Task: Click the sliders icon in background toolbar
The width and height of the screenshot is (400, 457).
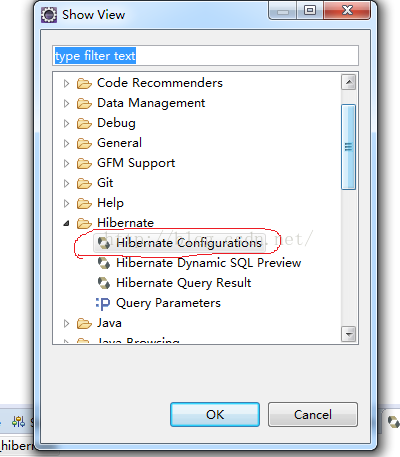Action: coord(18,422)
